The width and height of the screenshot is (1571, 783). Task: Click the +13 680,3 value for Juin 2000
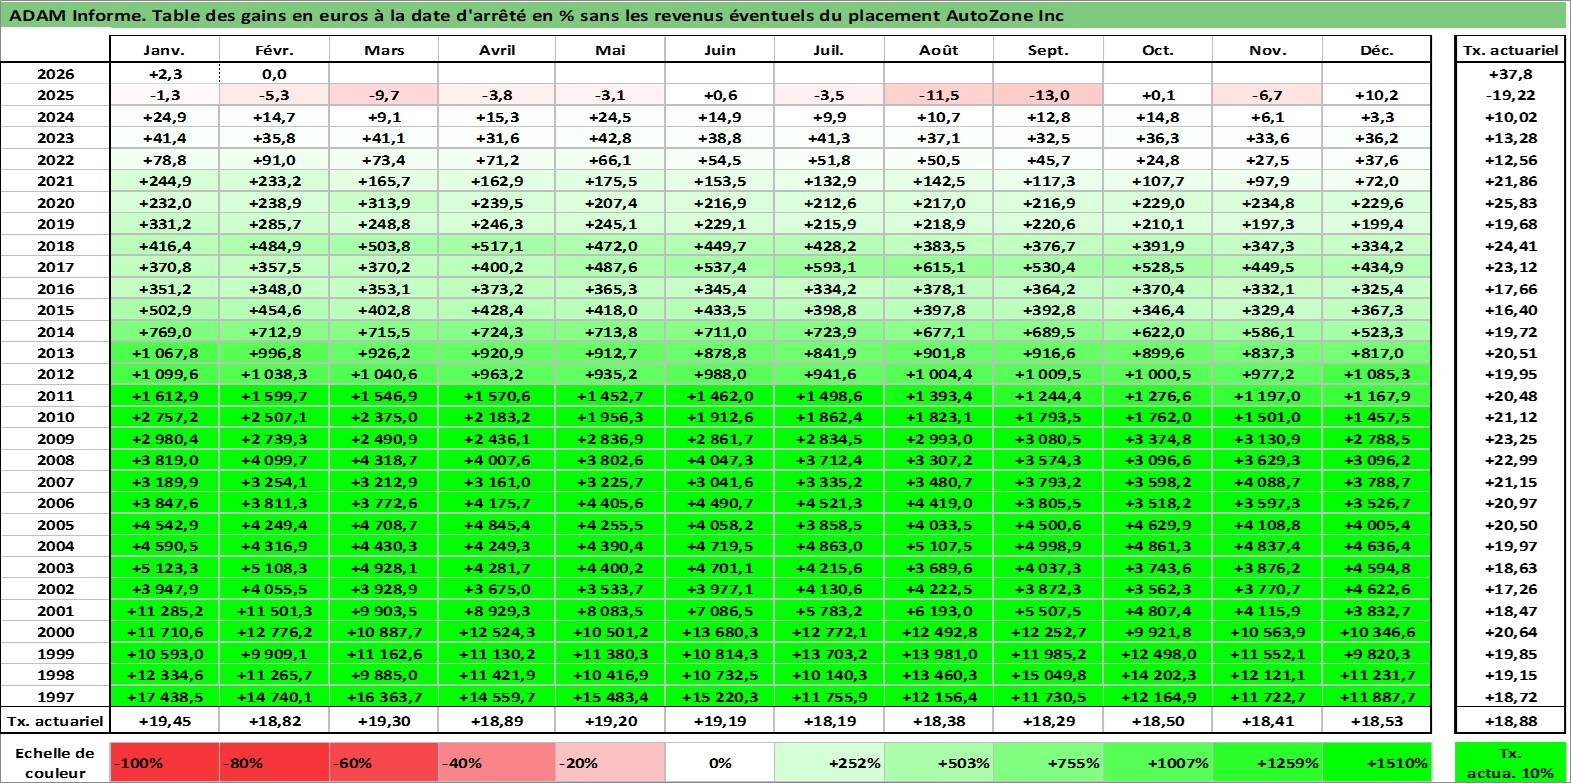[x=720, y=632]
